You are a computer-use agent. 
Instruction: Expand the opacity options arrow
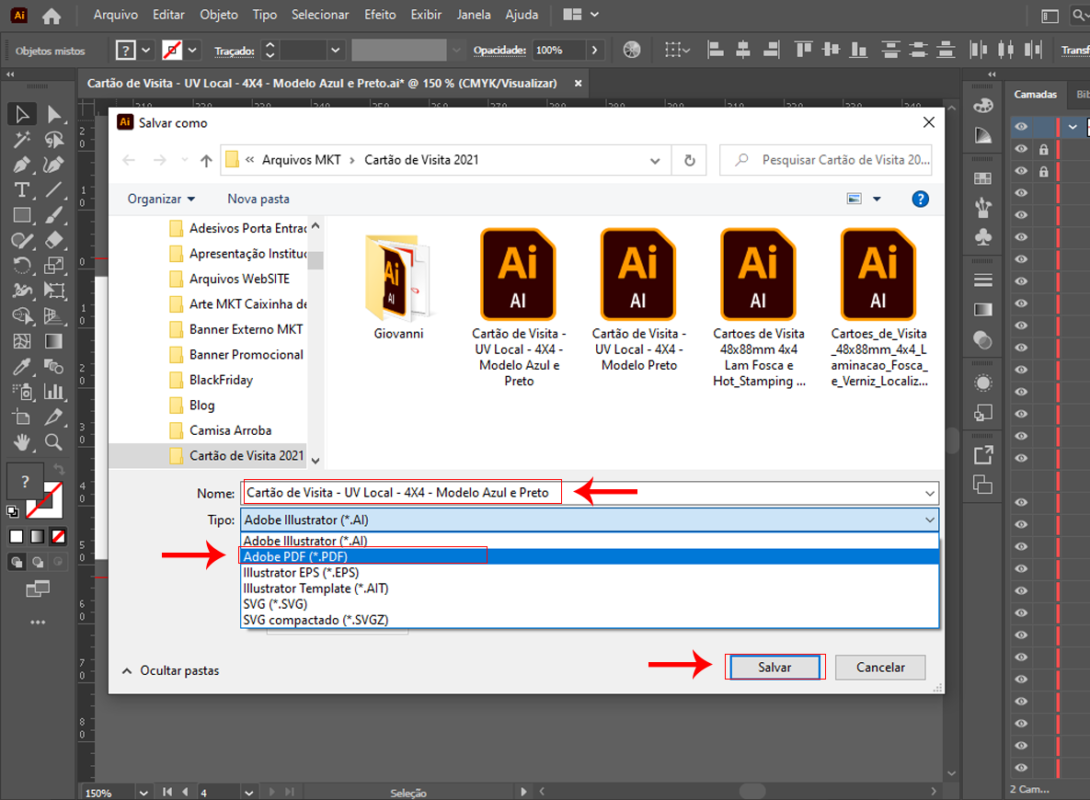(594, 50)
